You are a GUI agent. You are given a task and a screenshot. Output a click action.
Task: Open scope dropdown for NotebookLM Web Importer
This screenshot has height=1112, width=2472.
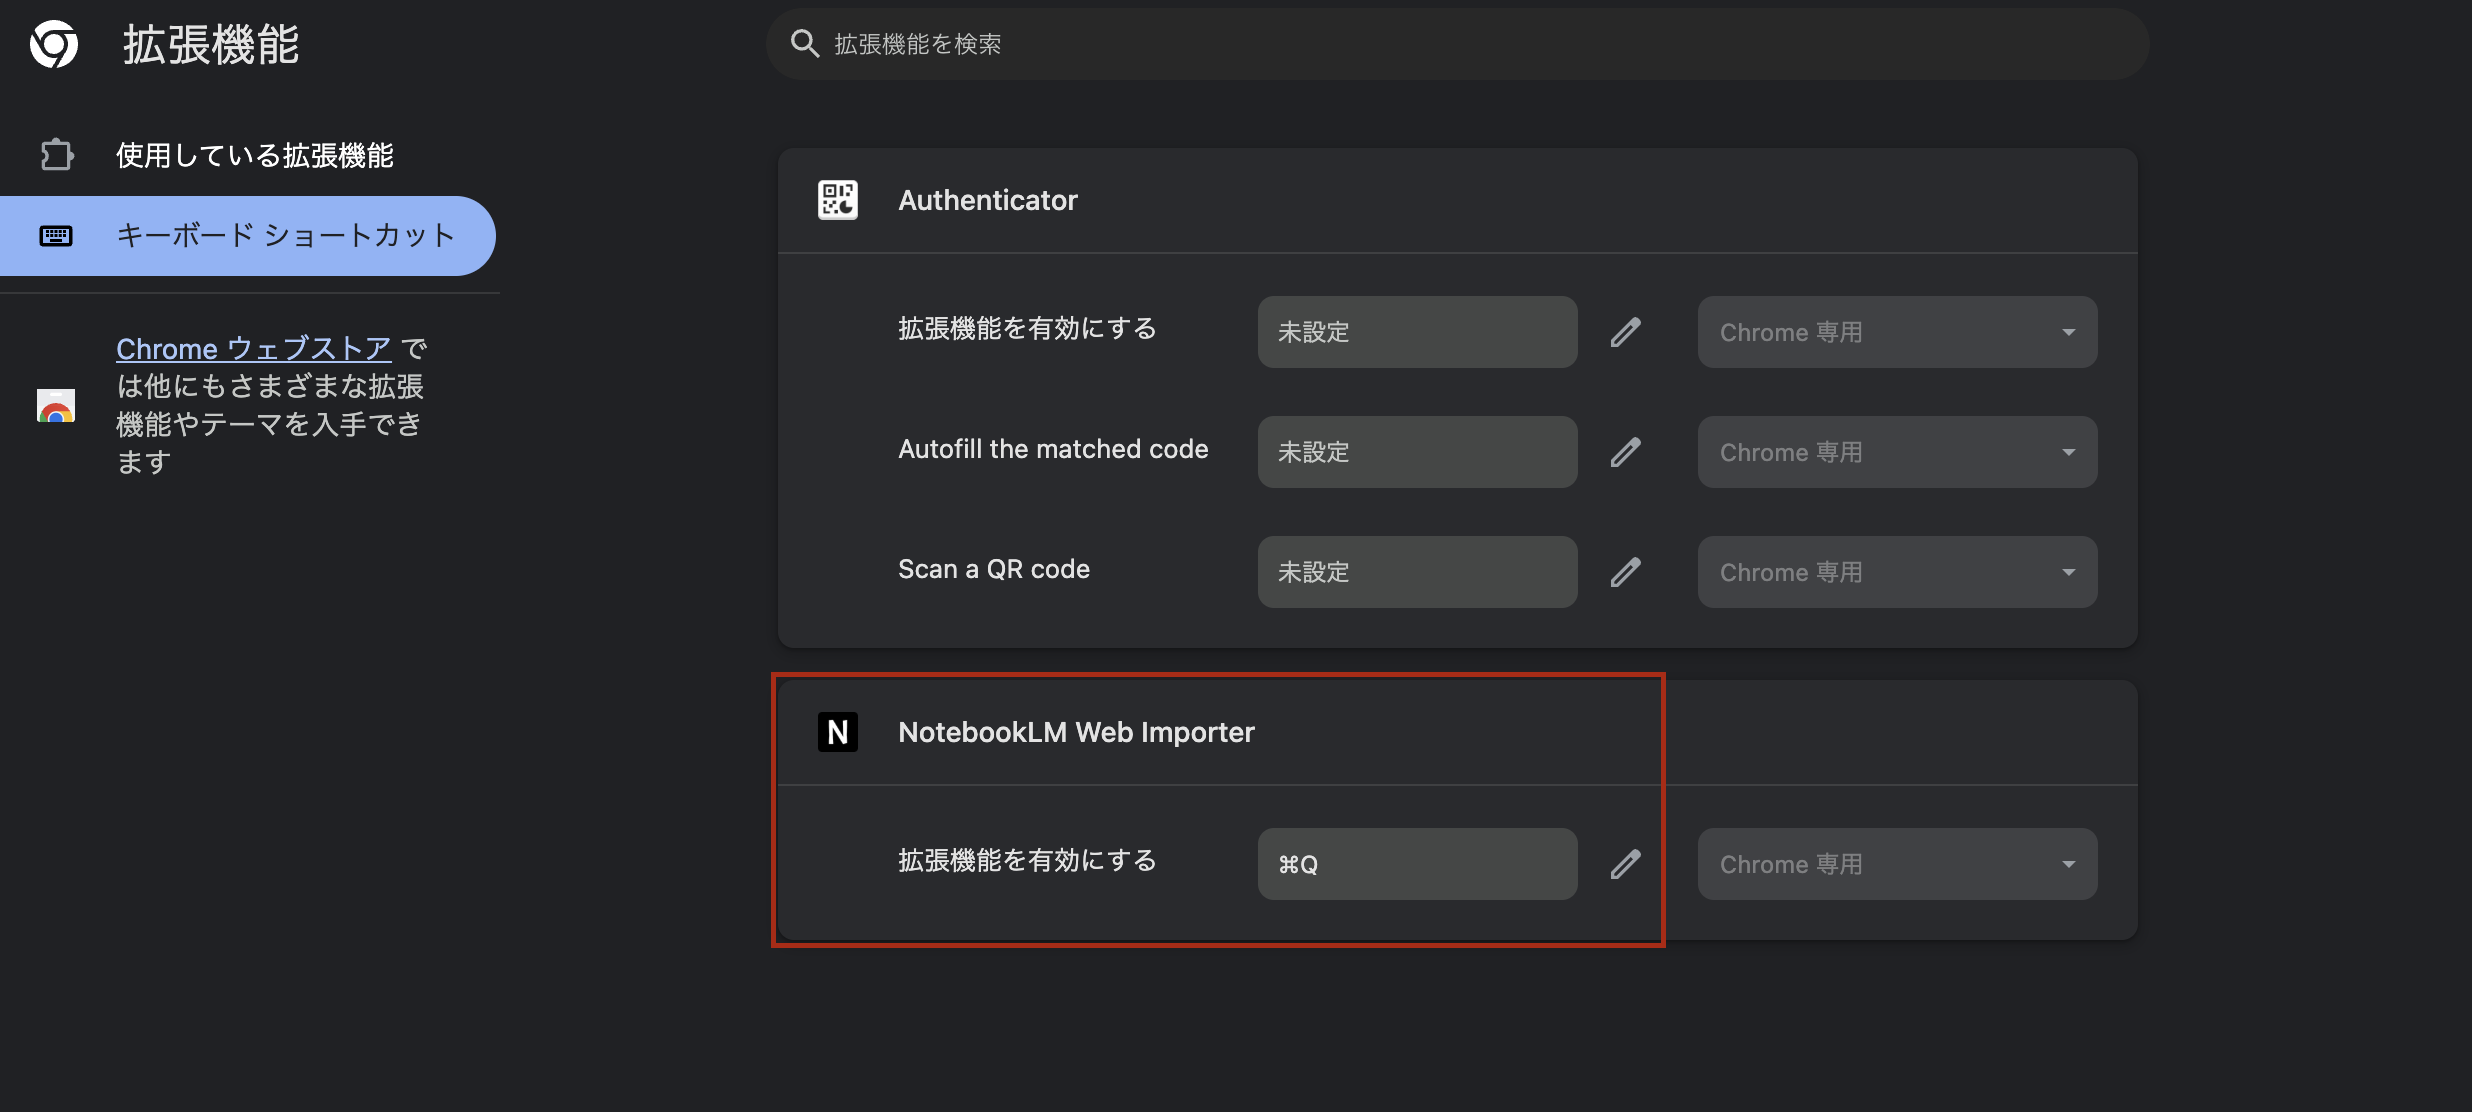1896,864
